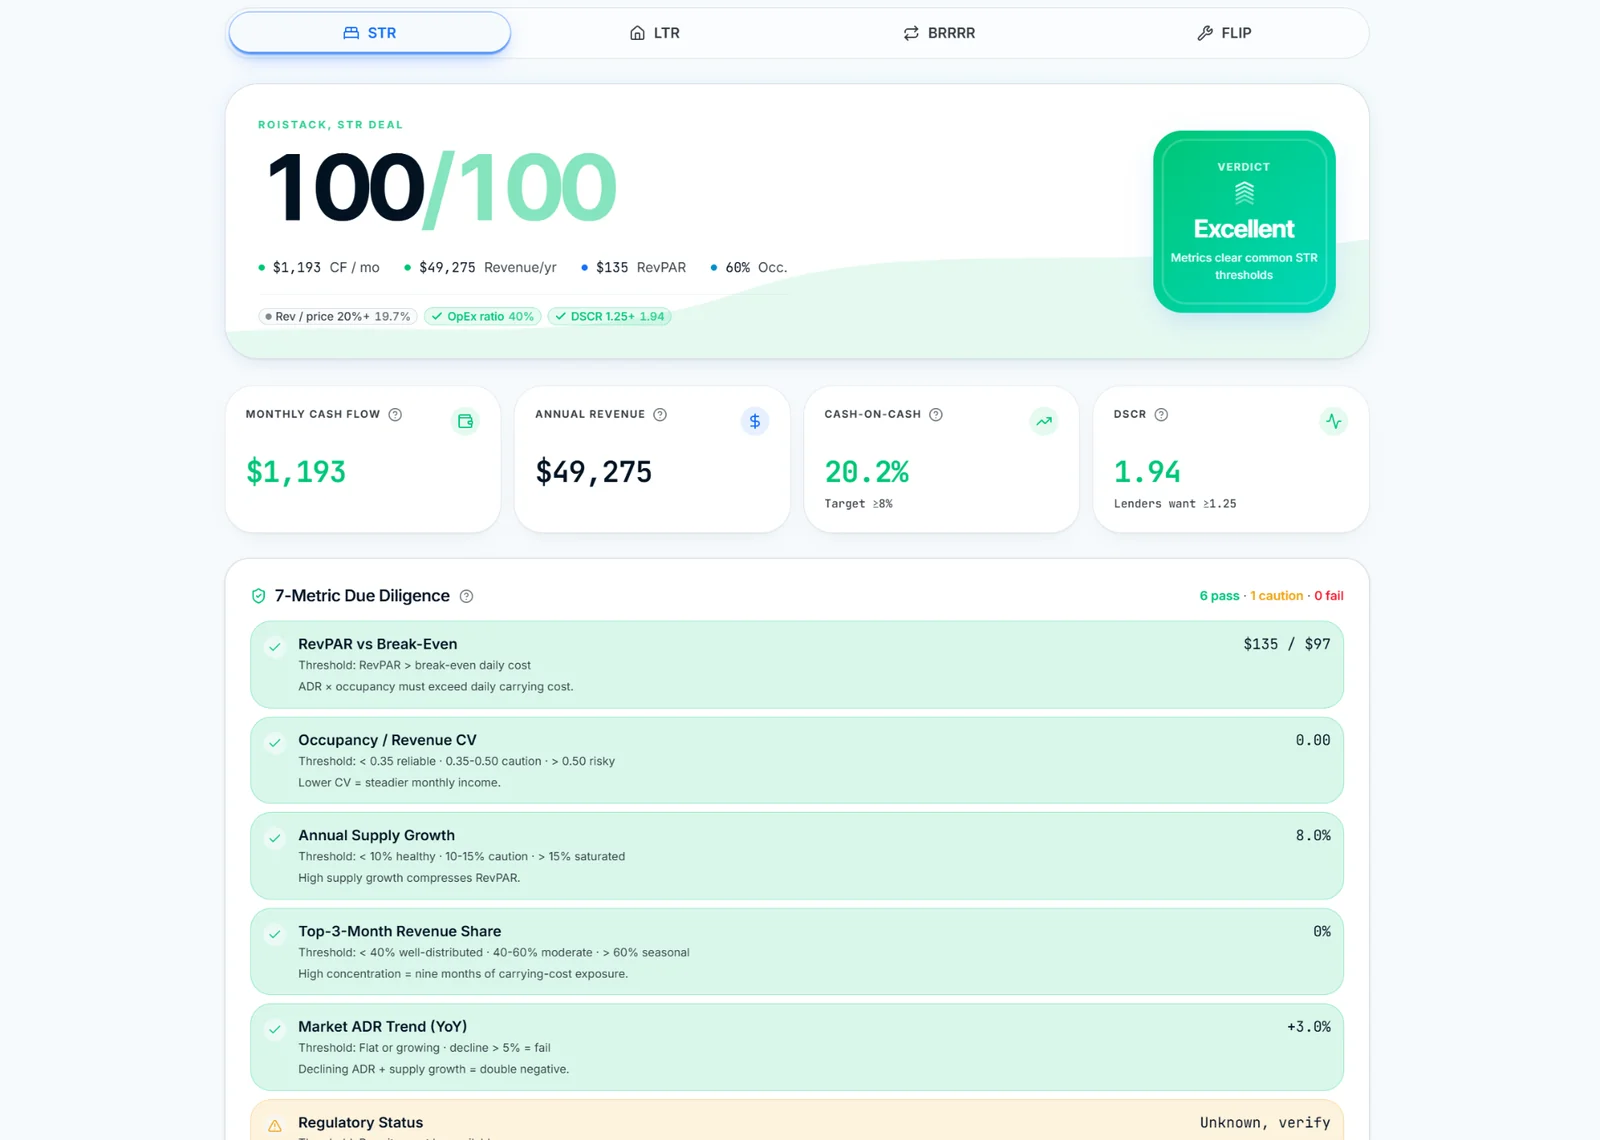Click the ROISTACK, STR DEAL label
1600x1140 pixels.
[x=331, y=125]
